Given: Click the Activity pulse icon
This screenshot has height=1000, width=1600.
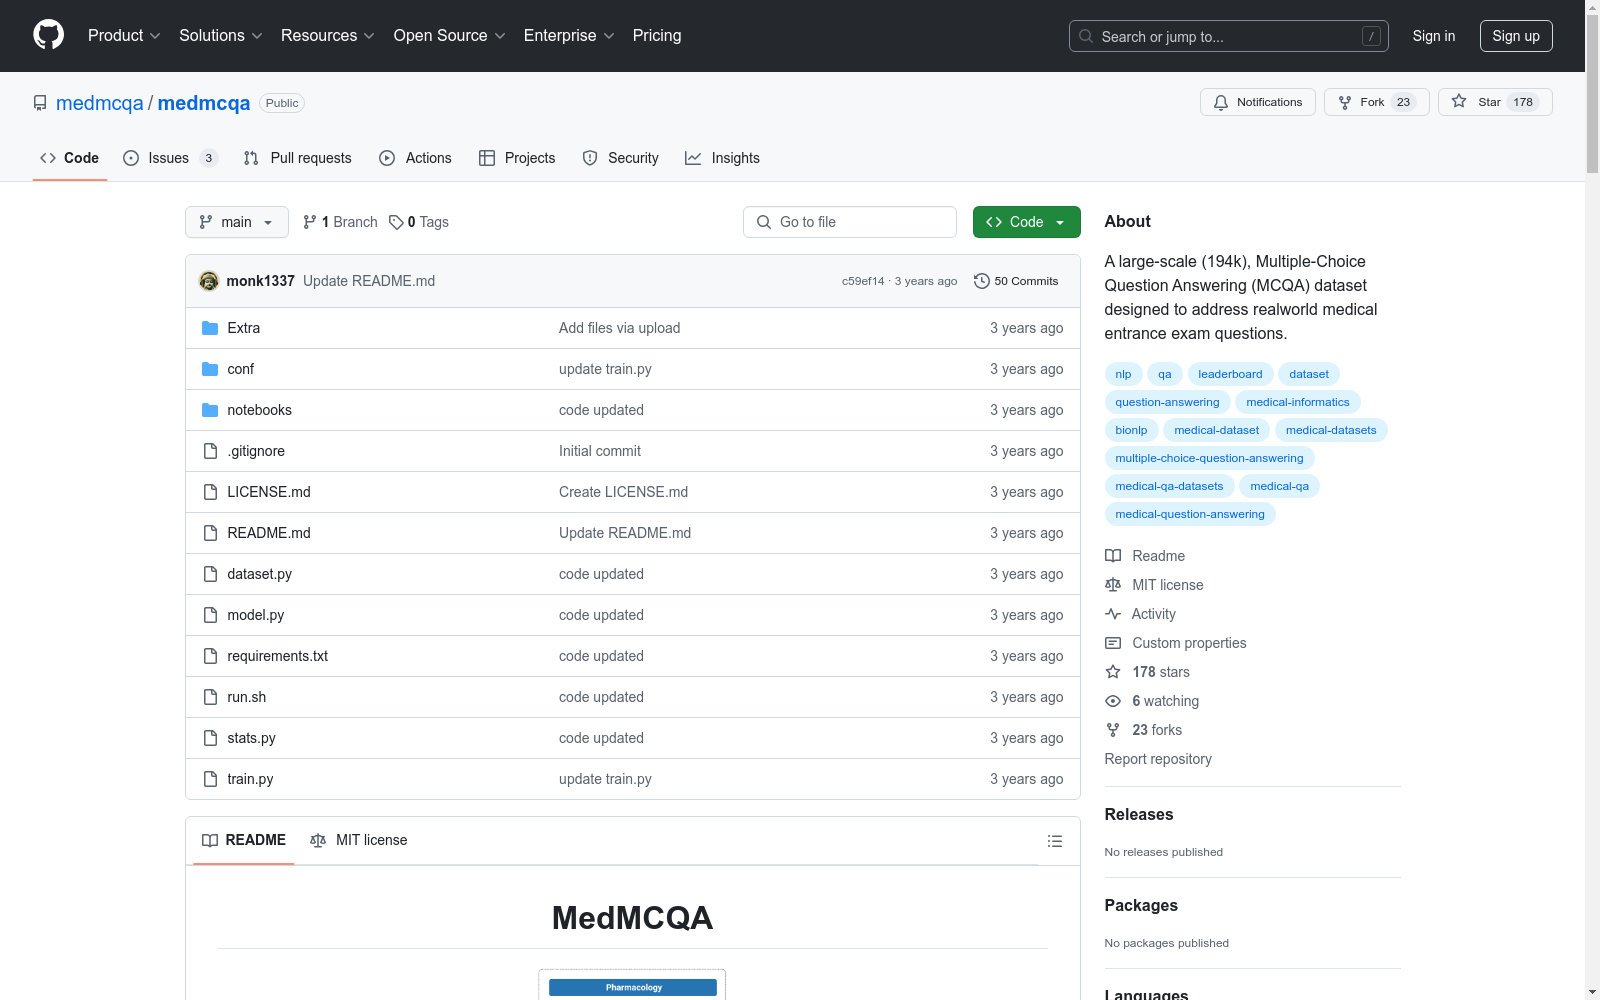Looking at the screenshot, I should 1113,614.
